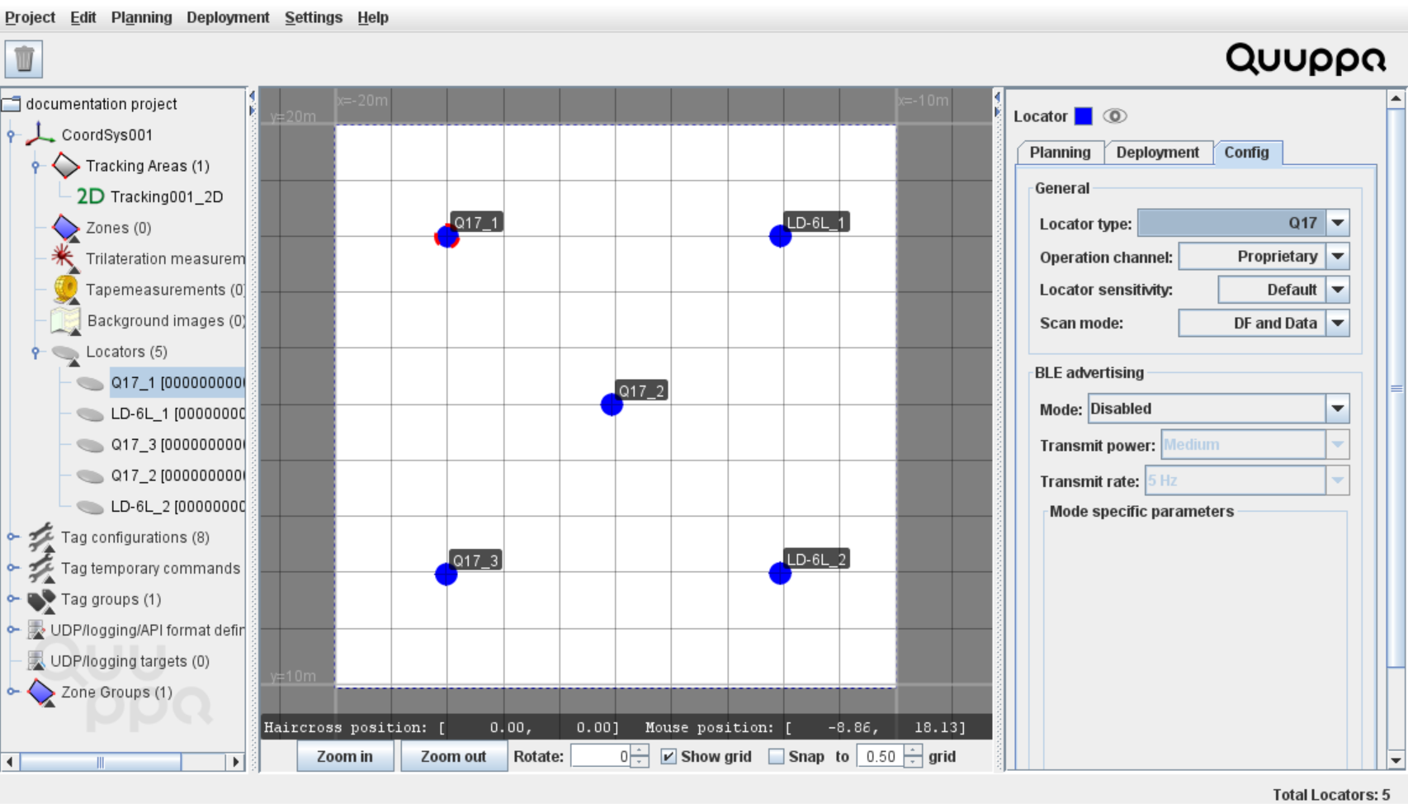1408x804 pixels.
Task: Click the UDP/logging targets icon
Action: tap(36, 661)
